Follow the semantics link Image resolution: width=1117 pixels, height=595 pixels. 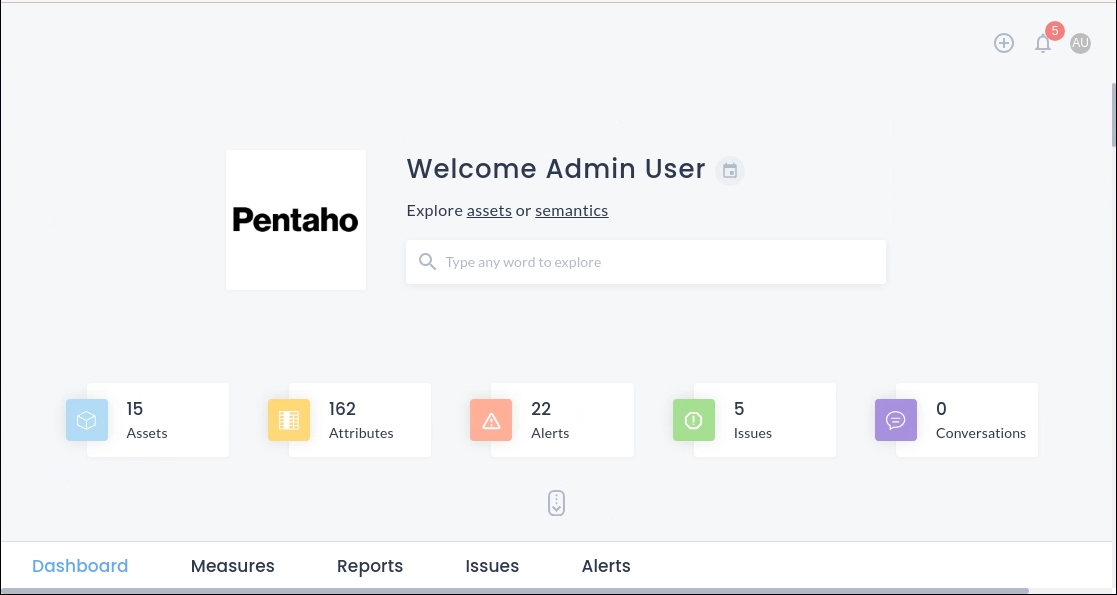(x=571, y=211)
